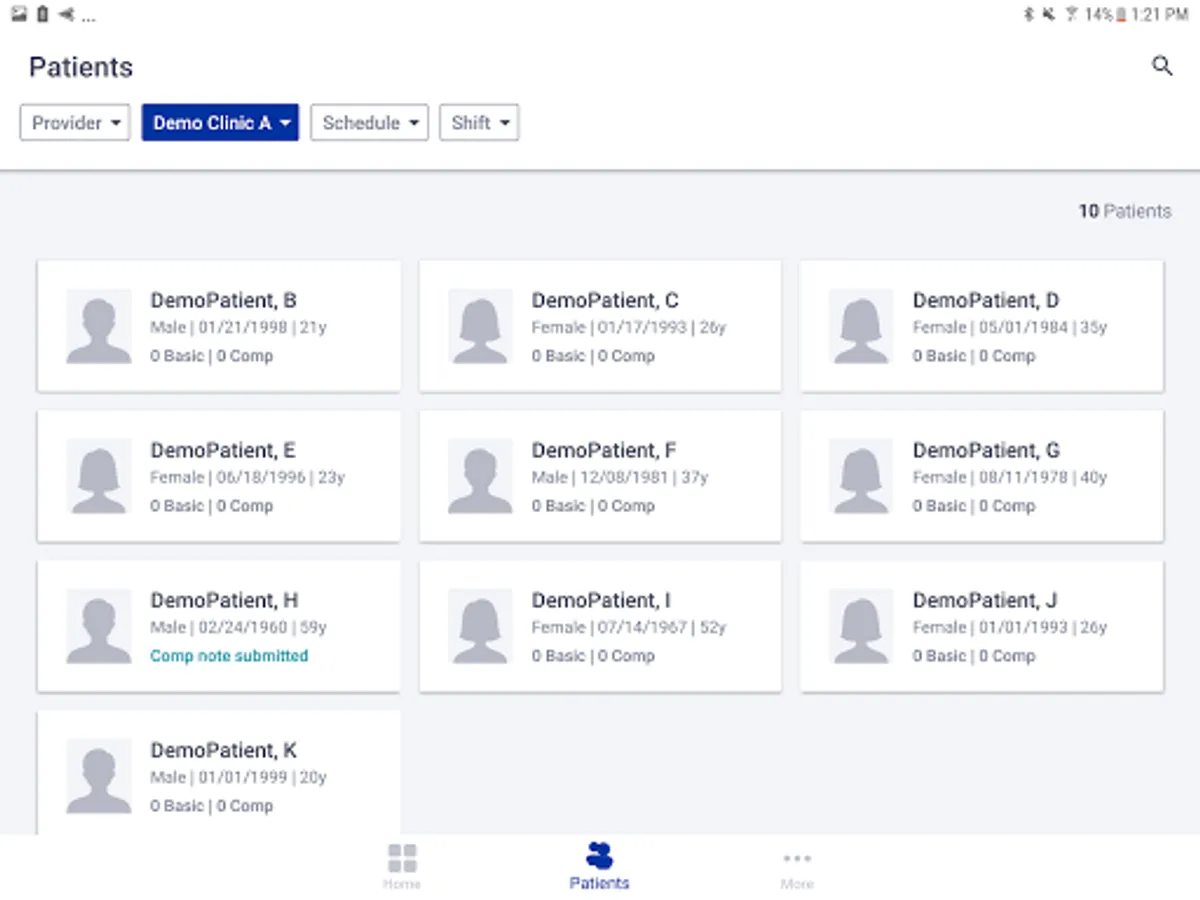This screenshot has height=900, width=1200.
Task: Click Male | 12/08/1981 | 37y details
Action: (x=619, y=477)
